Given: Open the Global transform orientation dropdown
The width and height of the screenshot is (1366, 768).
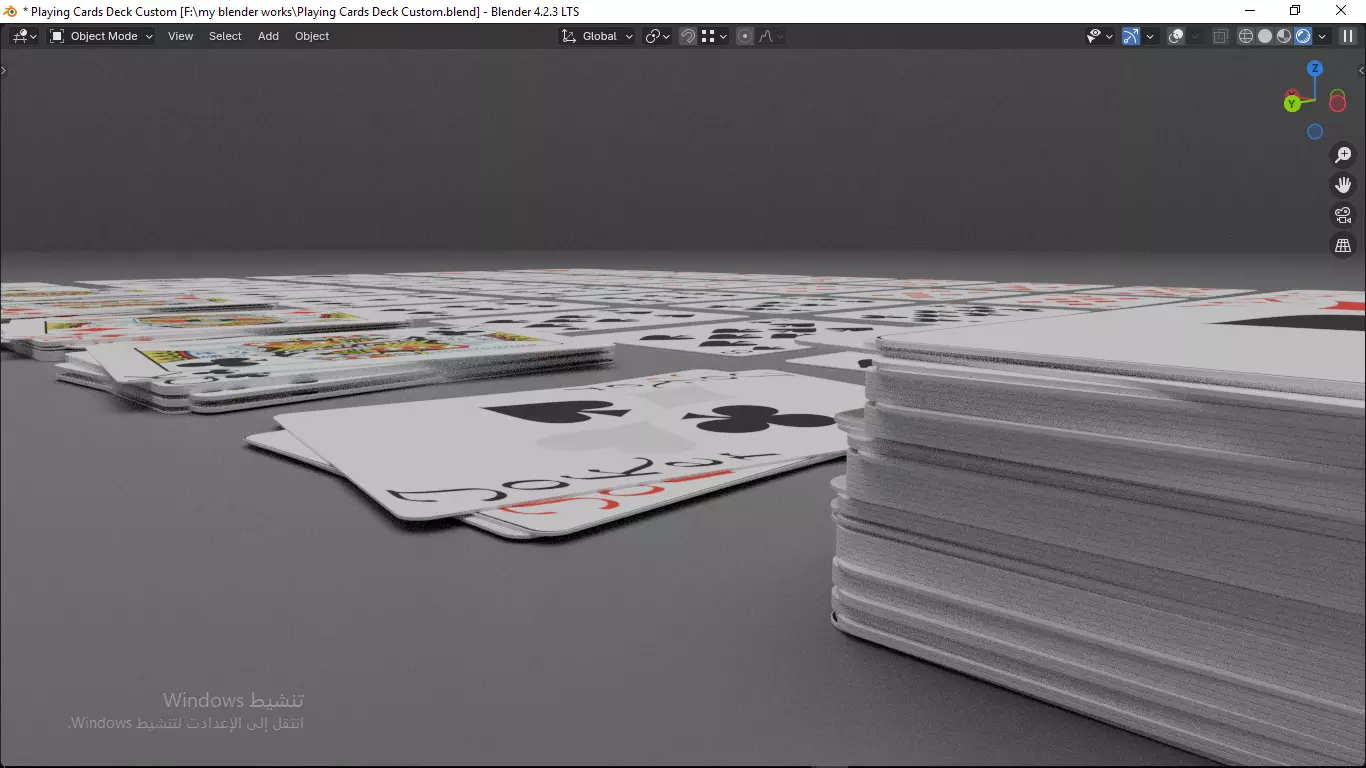Looking at the screenshot, I should click(597, 36).
